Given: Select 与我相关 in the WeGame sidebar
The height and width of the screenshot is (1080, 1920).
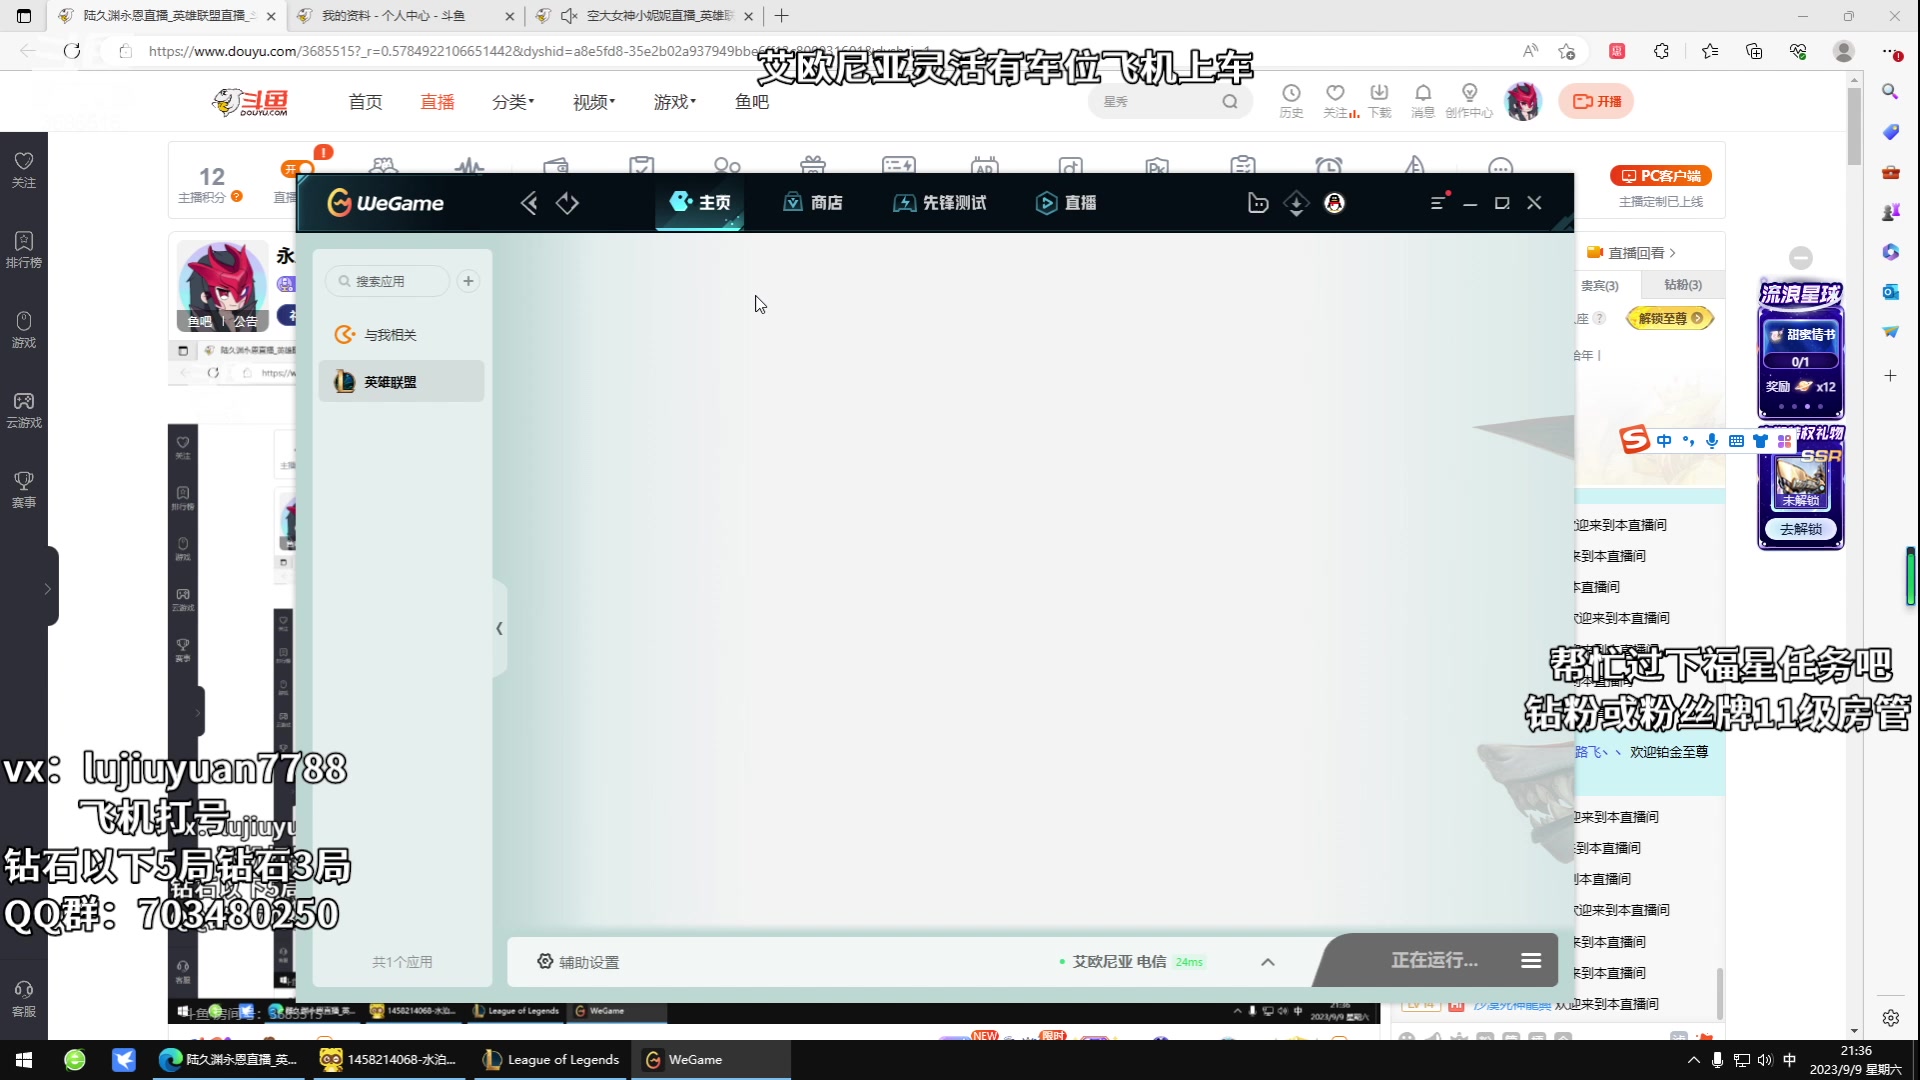Looking at the screenshot, I should (x=401, y=335).
